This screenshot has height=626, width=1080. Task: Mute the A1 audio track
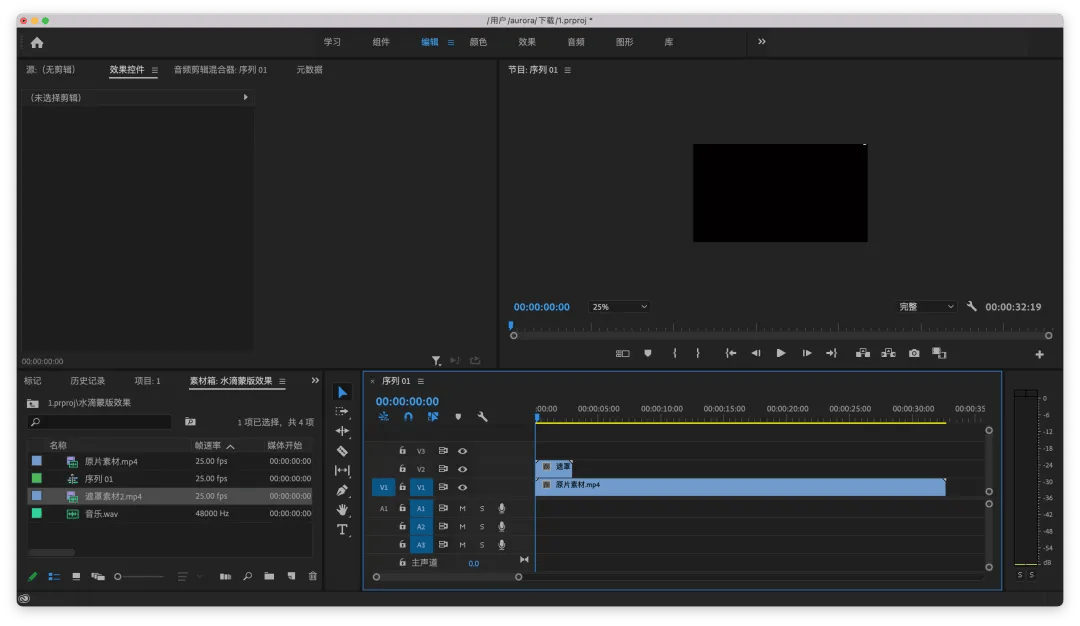(462, 508)
